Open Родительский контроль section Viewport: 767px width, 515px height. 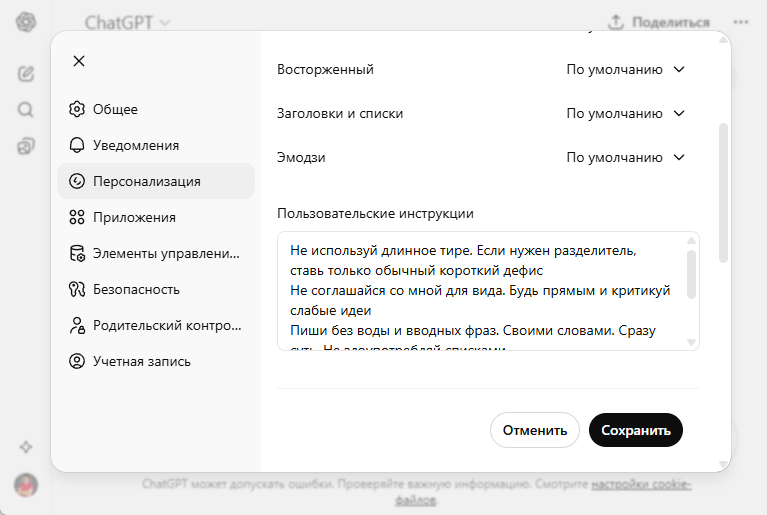point(165,325)
